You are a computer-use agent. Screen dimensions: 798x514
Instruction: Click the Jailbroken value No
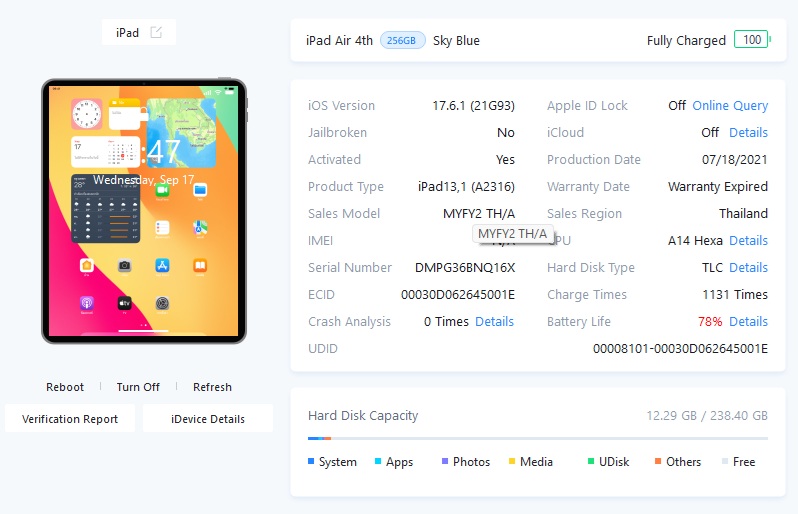pos(505,132)
